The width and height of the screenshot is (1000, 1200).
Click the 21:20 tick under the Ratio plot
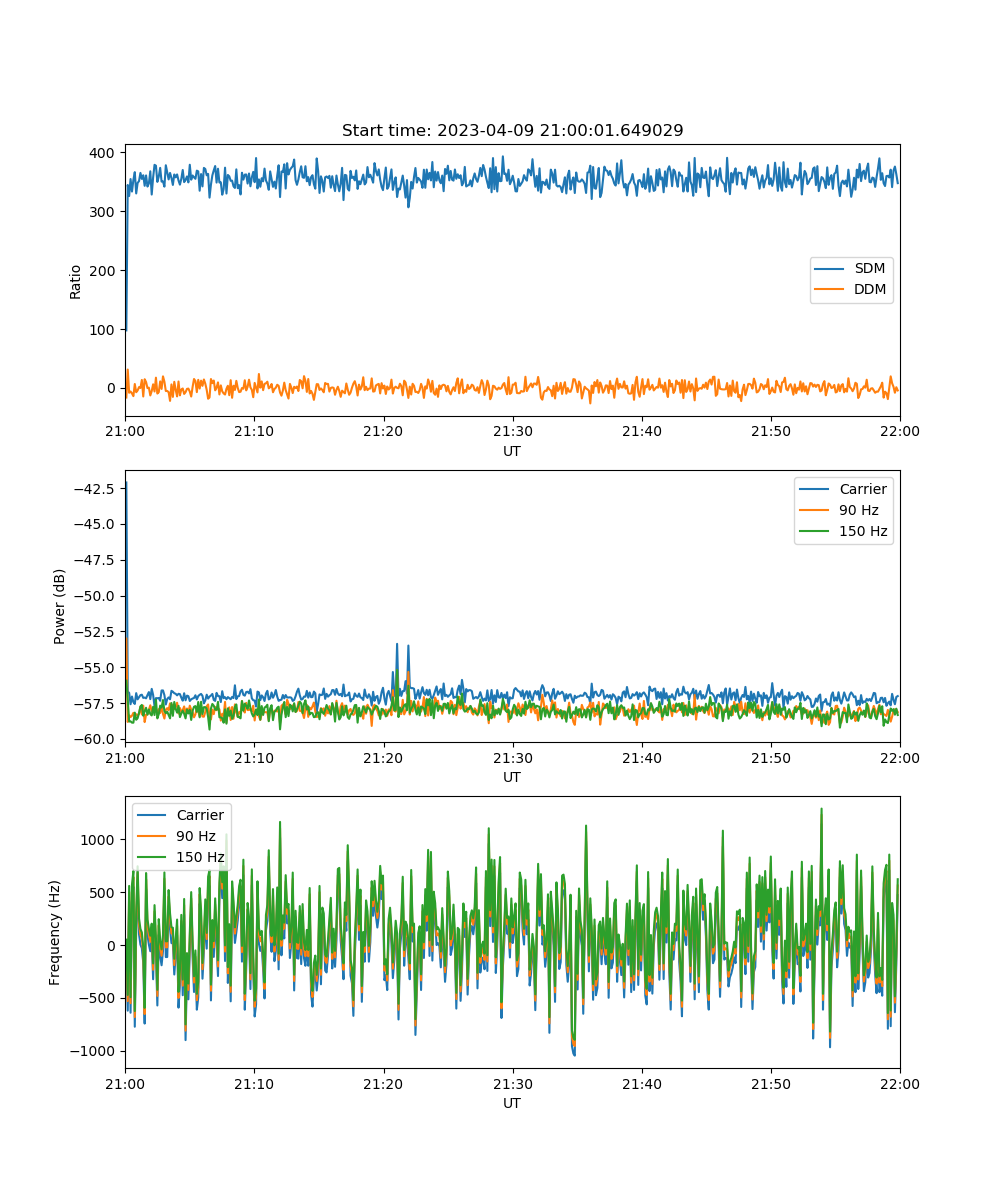(383, 431)
